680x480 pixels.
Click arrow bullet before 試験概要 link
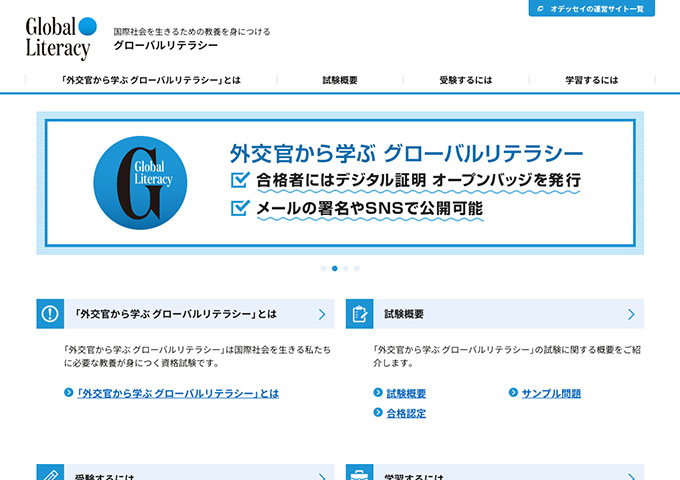pos(378,392)
